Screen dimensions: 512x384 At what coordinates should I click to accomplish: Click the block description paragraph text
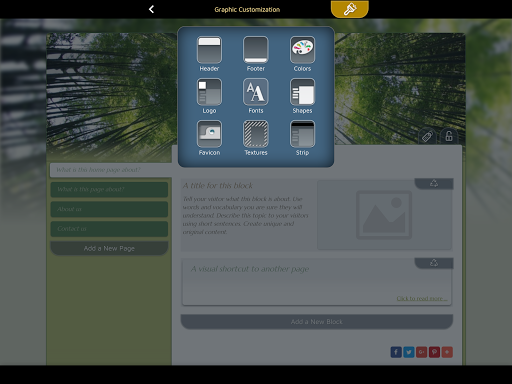click(245, 215)
